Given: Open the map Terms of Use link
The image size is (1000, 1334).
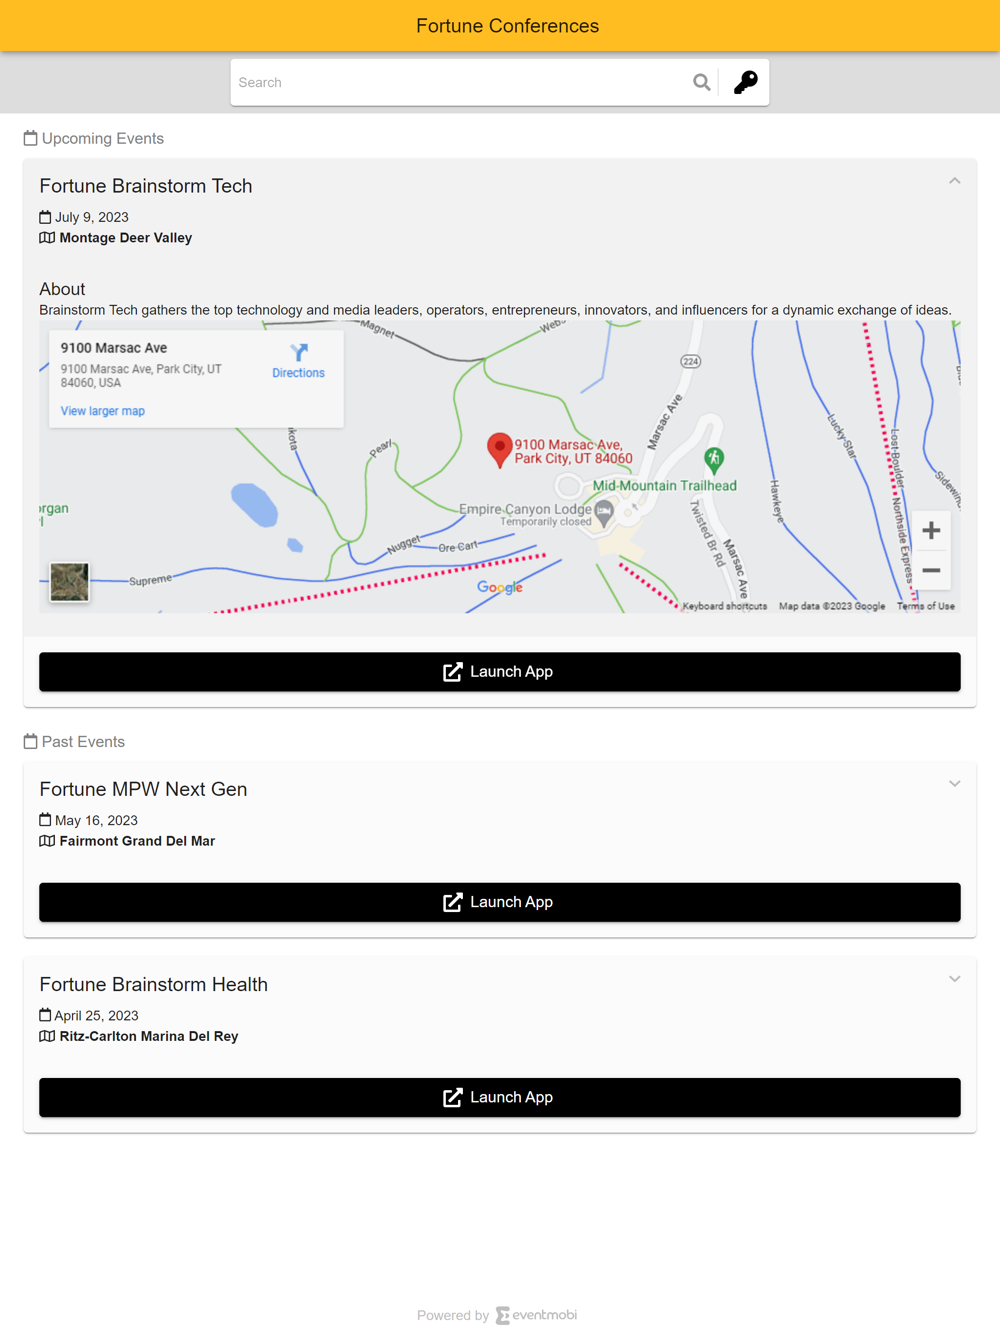Looking at the screenshot, I should click(x=925, y=606).
